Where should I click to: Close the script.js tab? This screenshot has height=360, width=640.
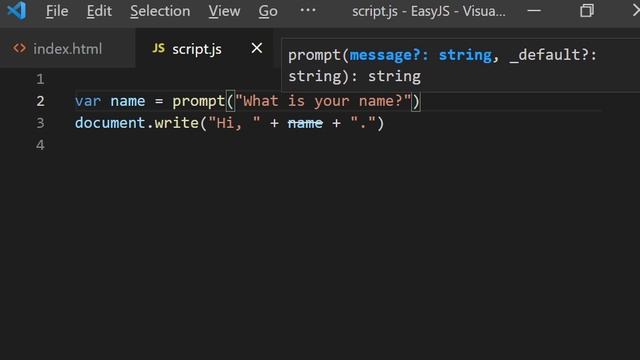pos(257,48)
